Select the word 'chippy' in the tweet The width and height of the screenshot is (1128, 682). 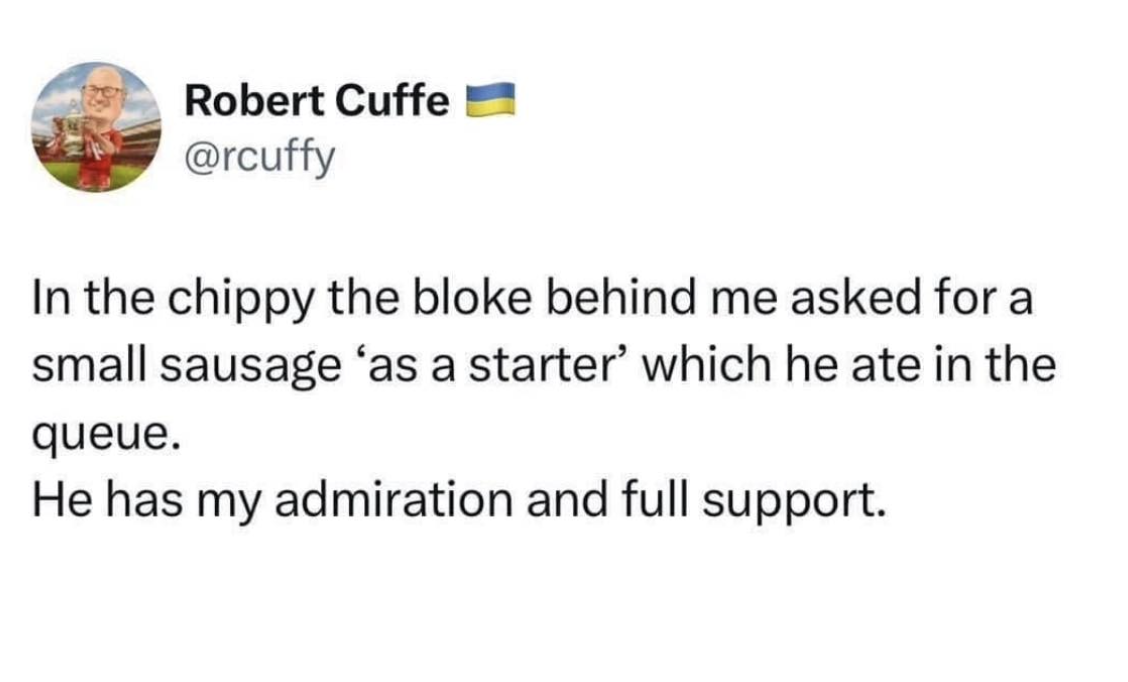242,300
